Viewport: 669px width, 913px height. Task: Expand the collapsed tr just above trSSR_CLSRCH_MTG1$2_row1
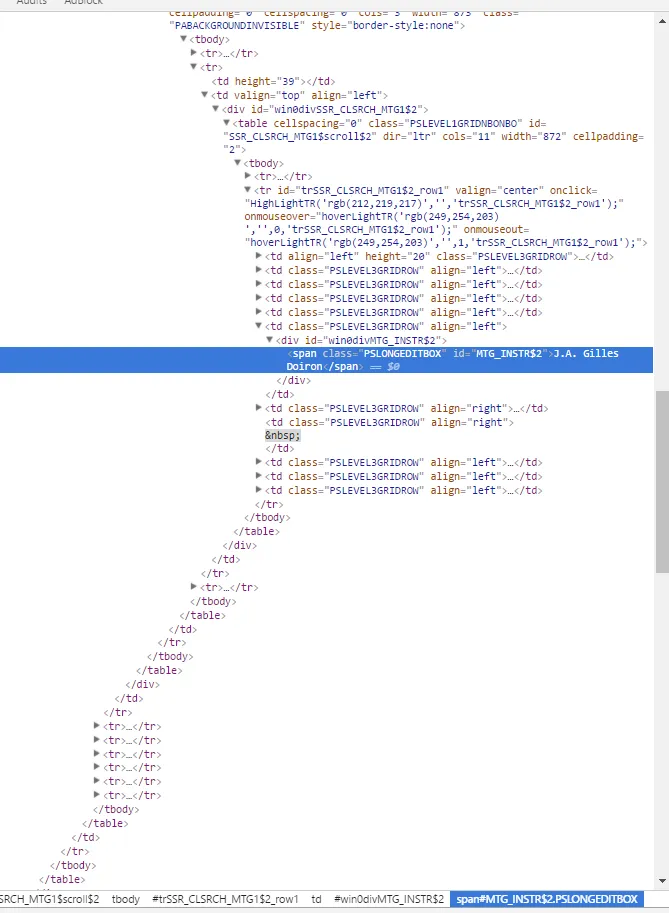click(247, 175)
